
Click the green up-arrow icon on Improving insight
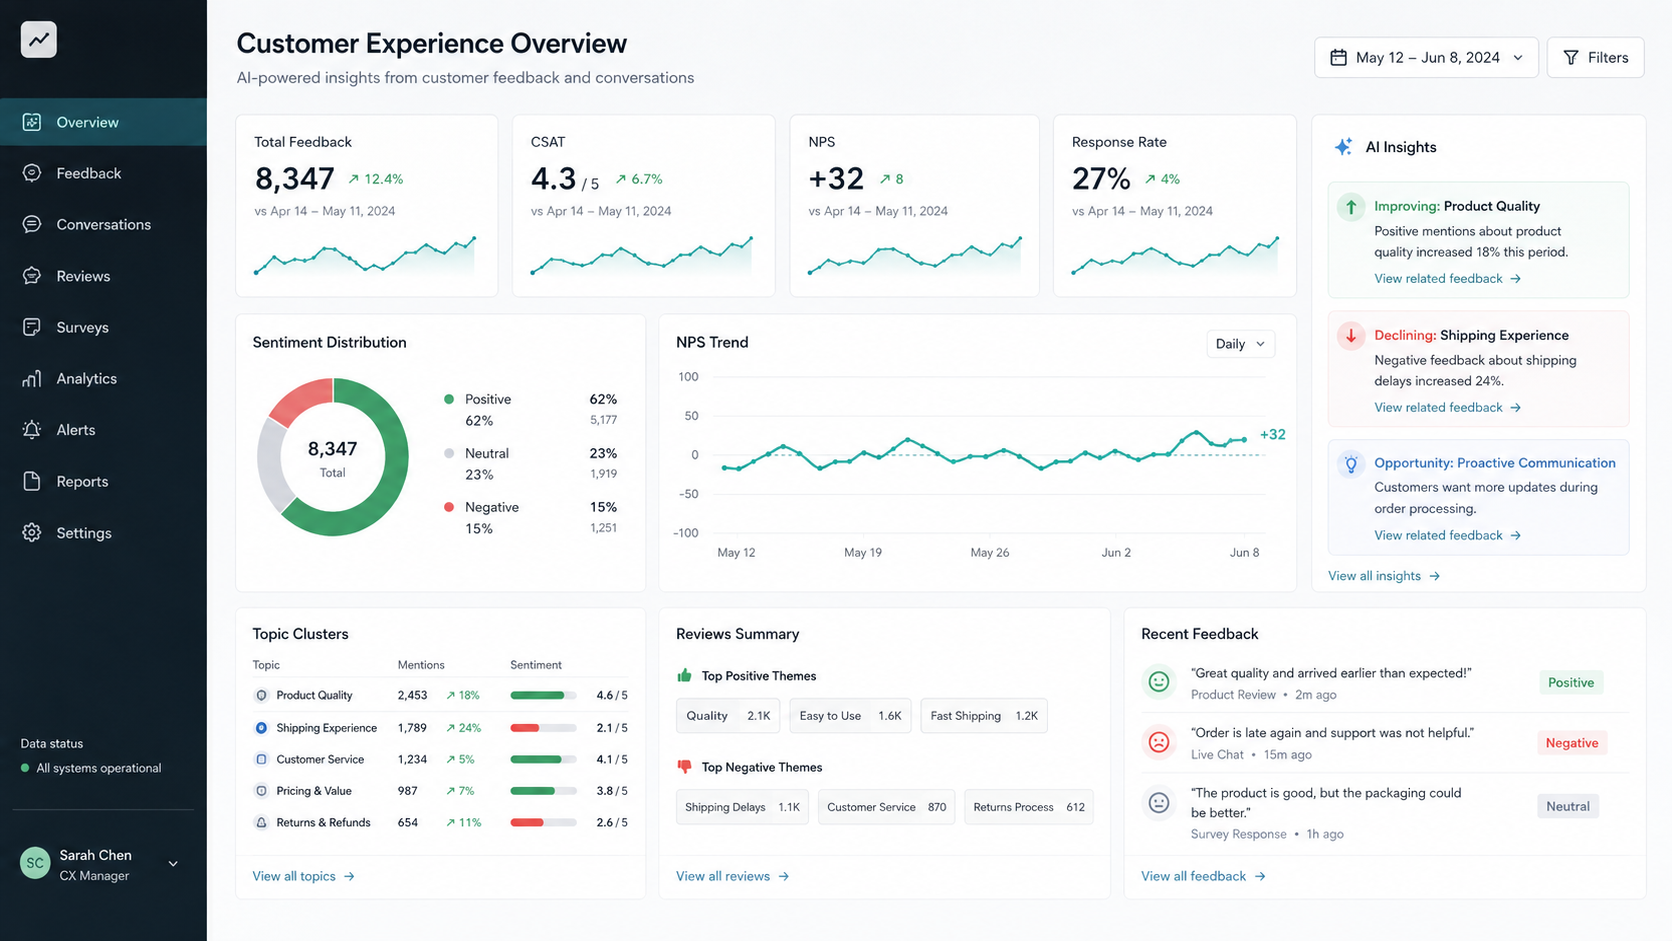1351,207
